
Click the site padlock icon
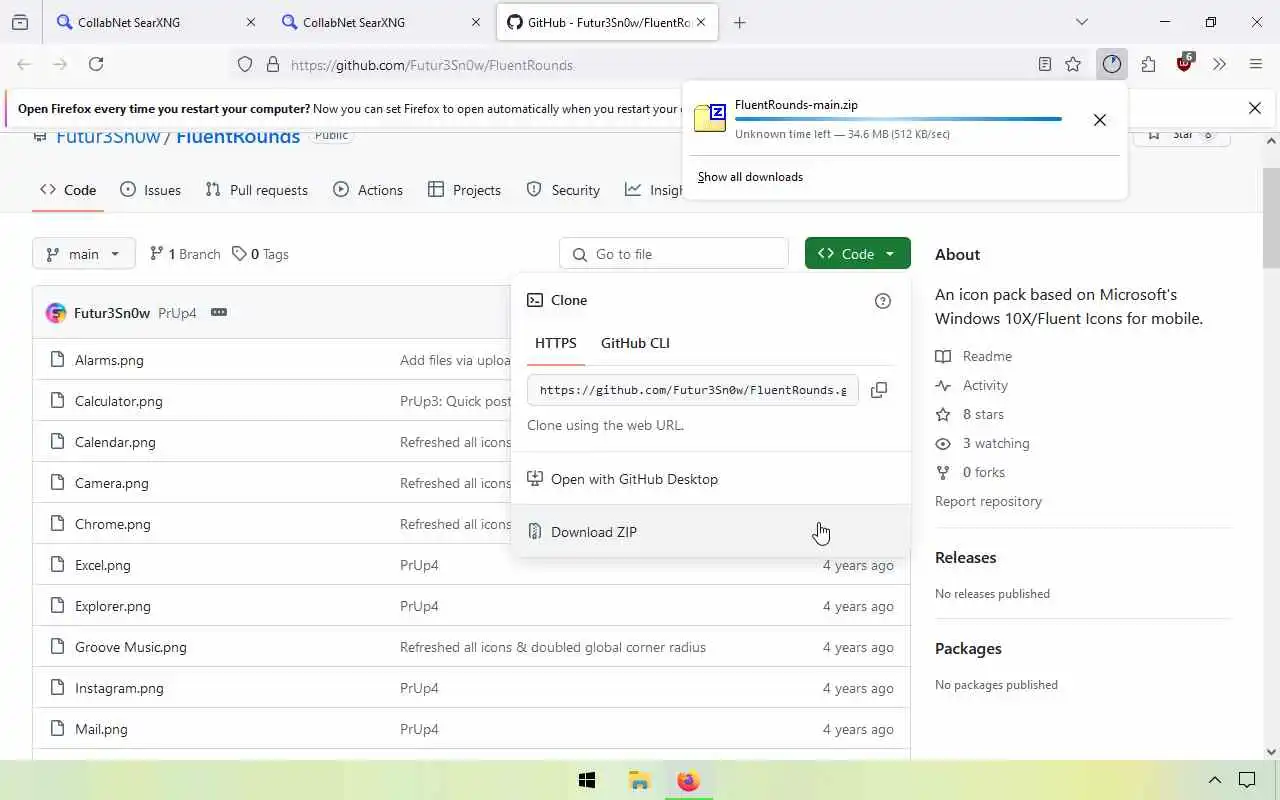click(x=272, y=65)
